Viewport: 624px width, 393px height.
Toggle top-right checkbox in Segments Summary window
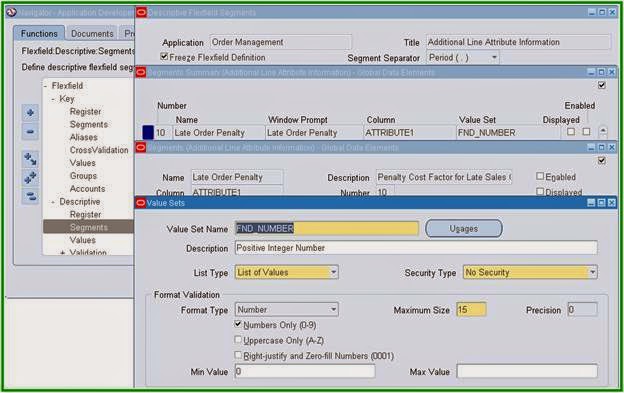pyautogui.click(x=602, y=85)
